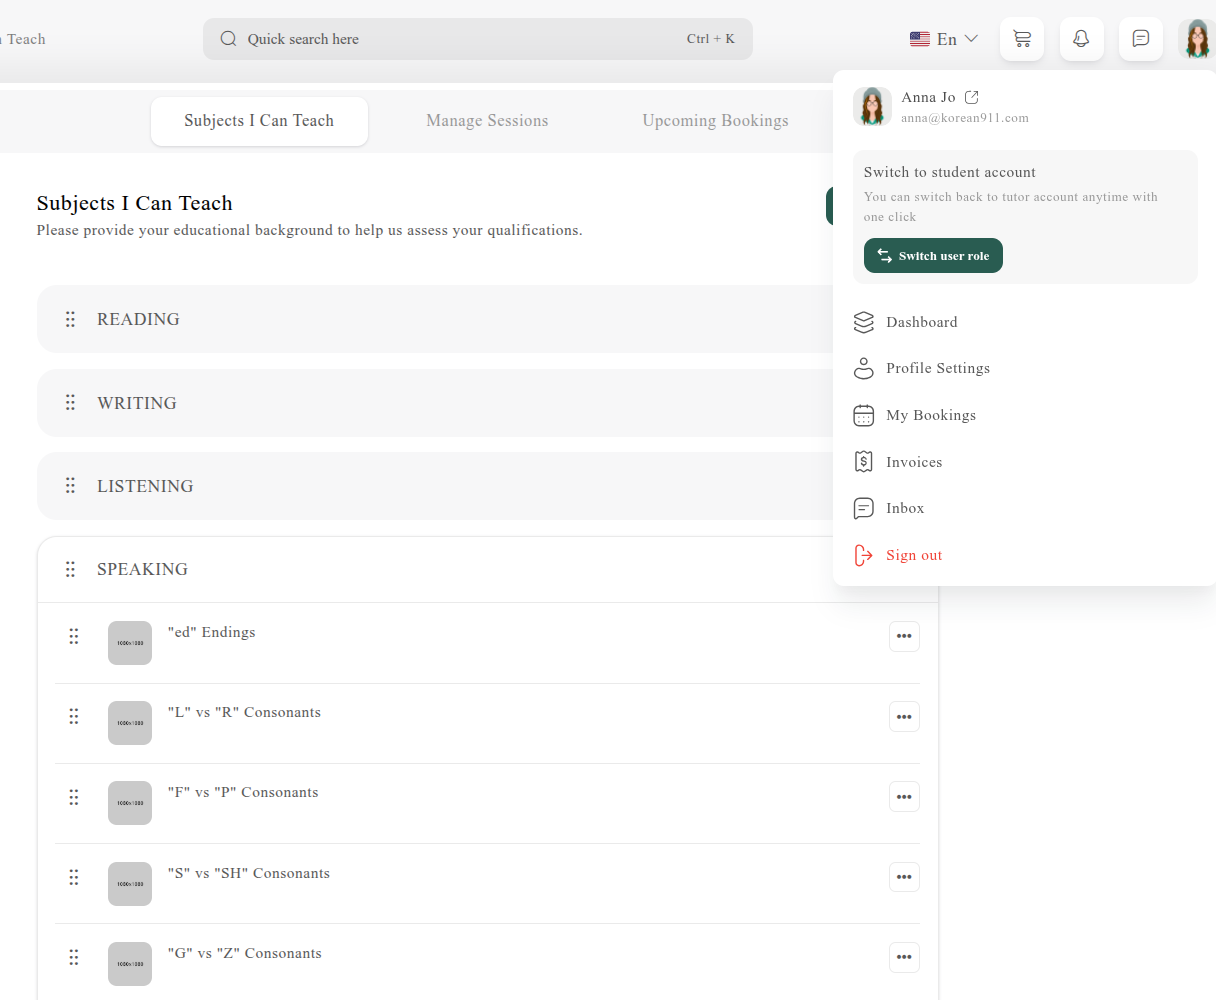Switch to the Manage Sessions tab
Screen dimensions: 1216x1000
coord(487,121)
